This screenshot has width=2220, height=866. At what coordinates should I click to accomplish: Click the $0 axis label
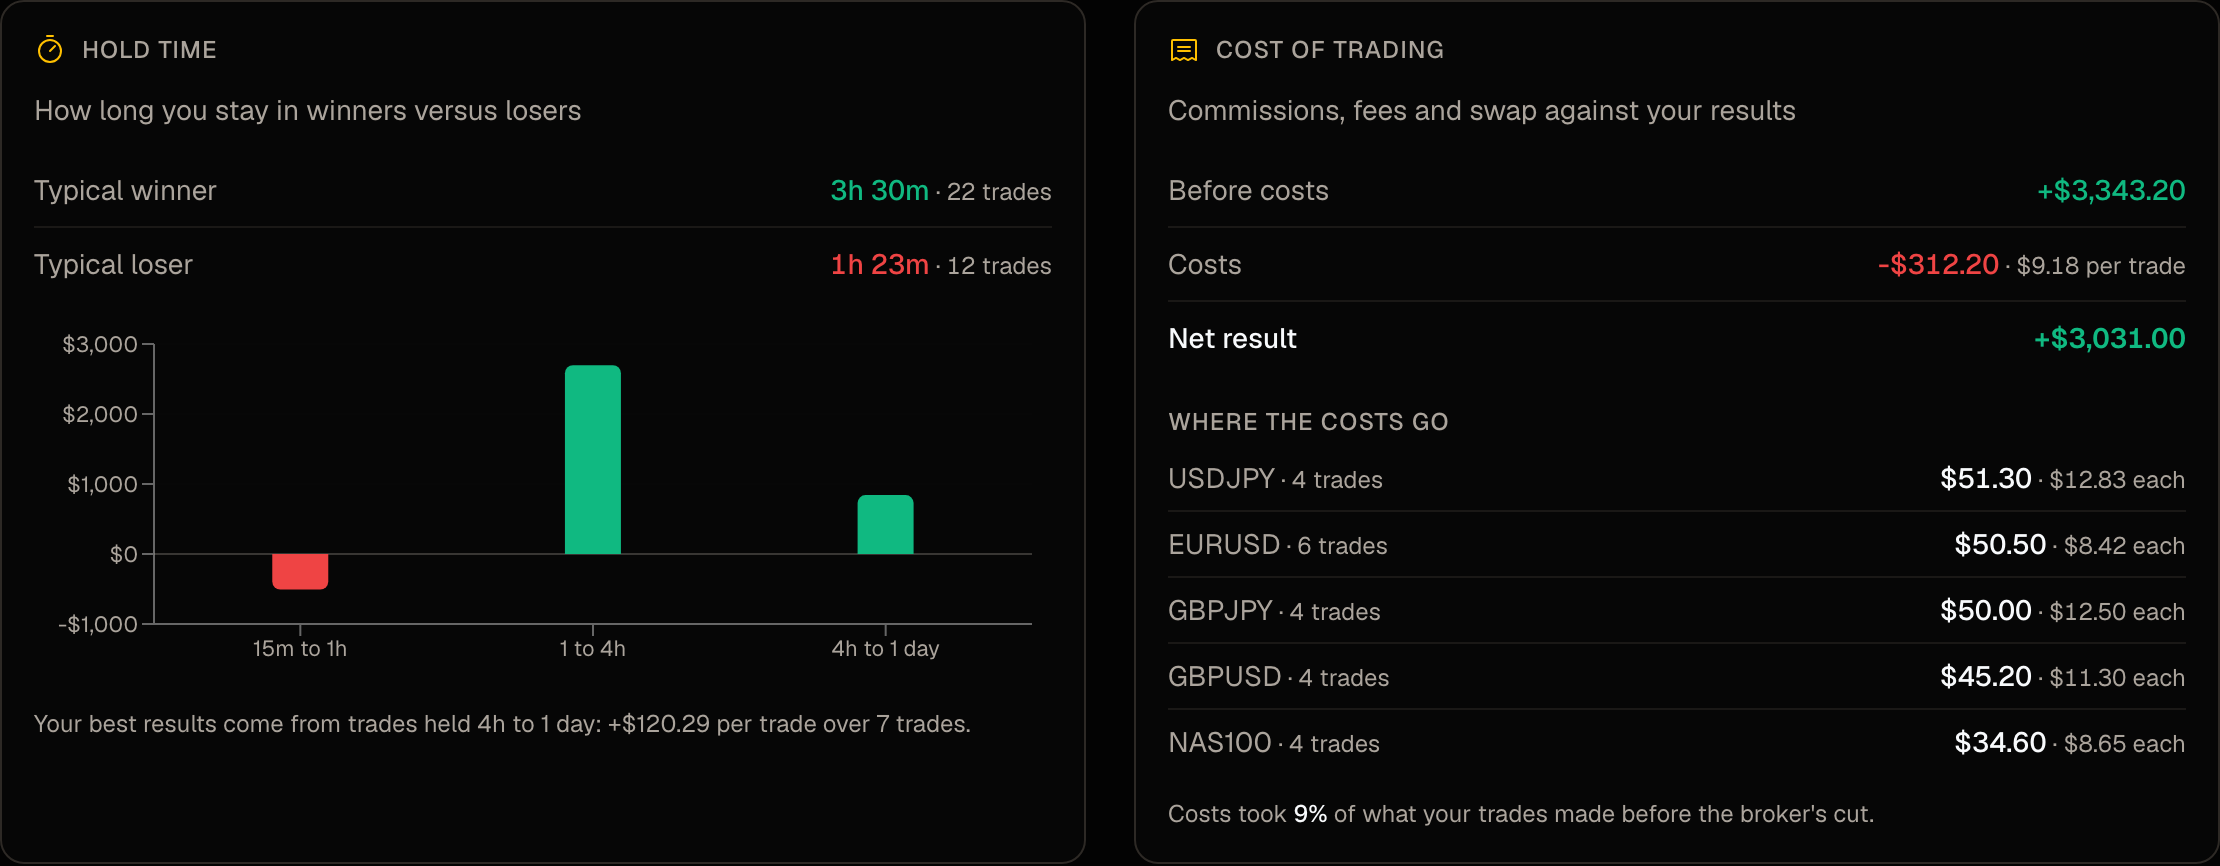(x=124, y=554)
